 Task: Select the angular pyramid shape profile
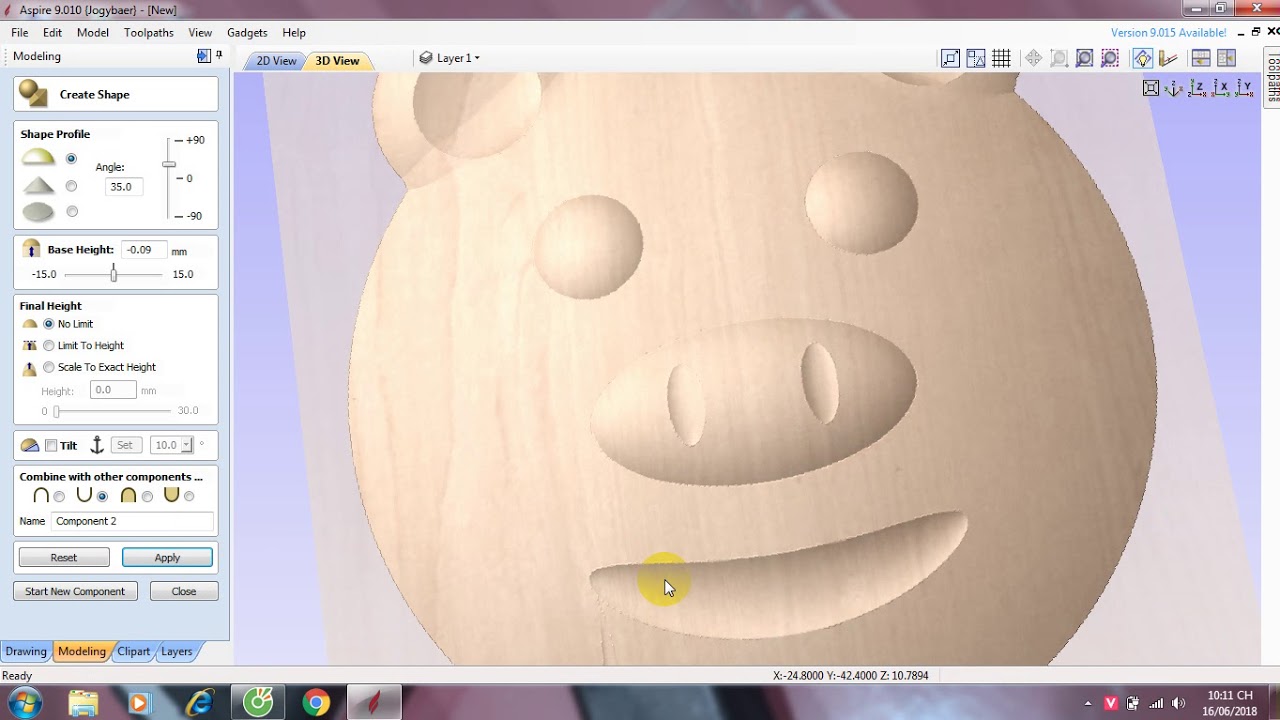(71, 185)
